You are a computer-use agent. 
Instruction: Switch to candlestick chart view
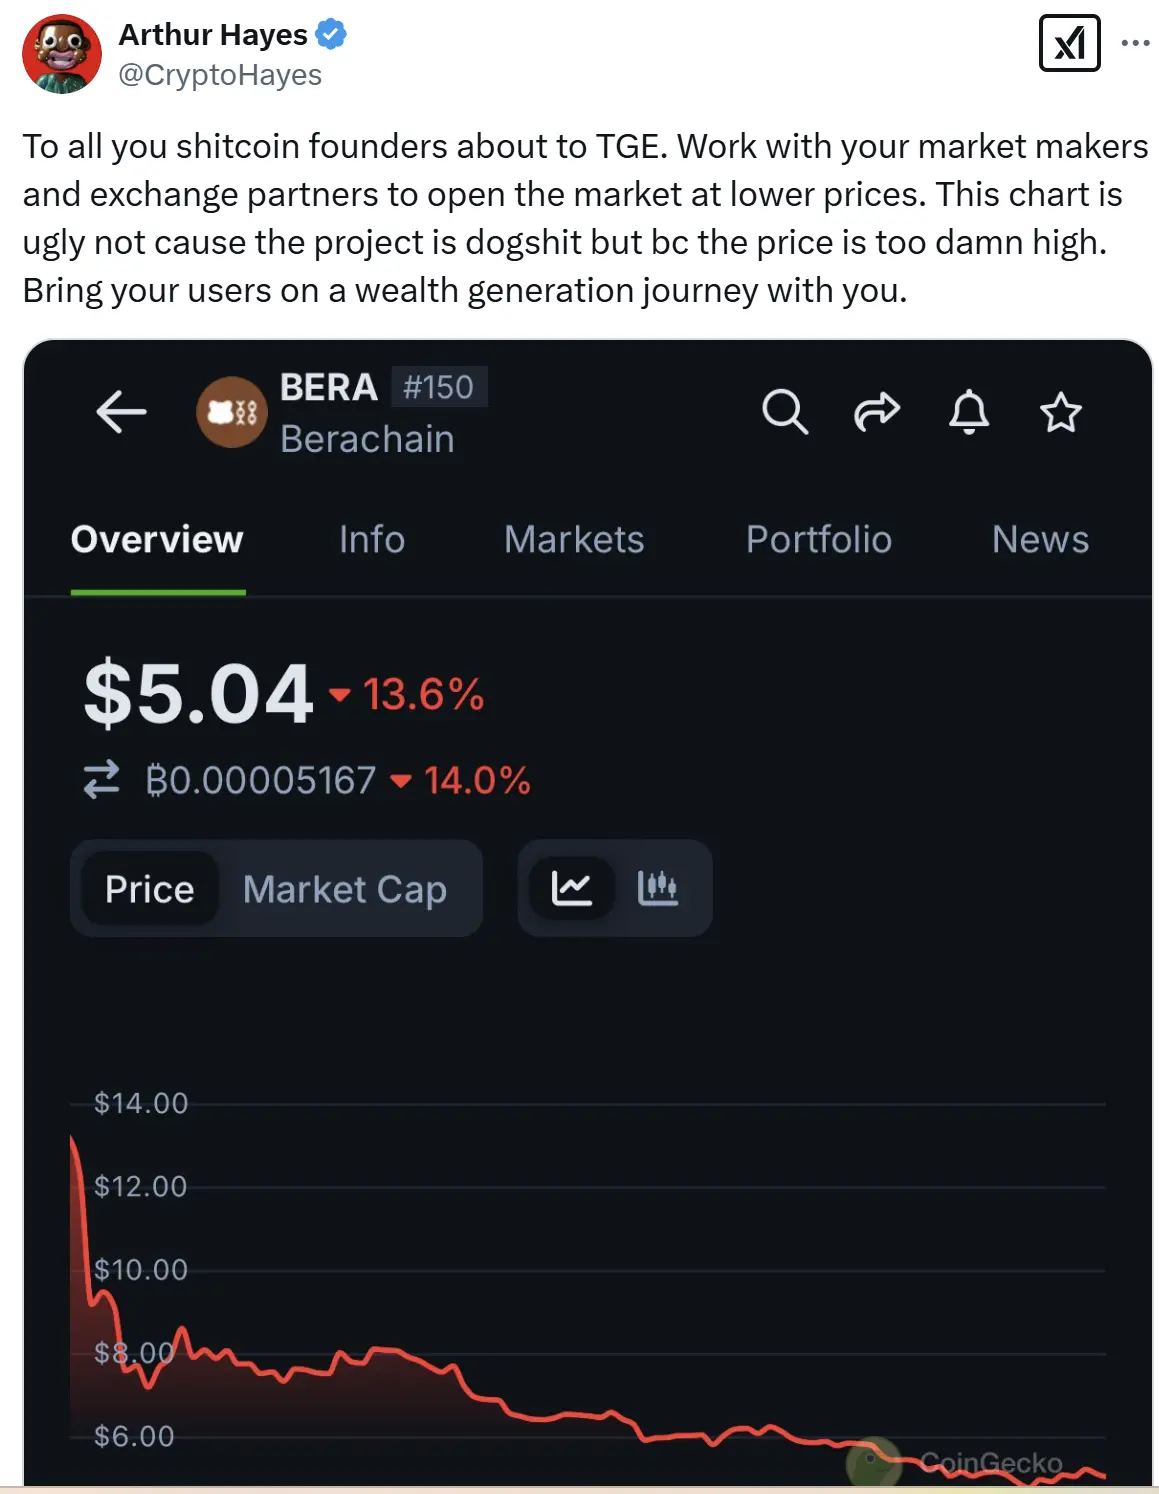(x=657, y=888)
